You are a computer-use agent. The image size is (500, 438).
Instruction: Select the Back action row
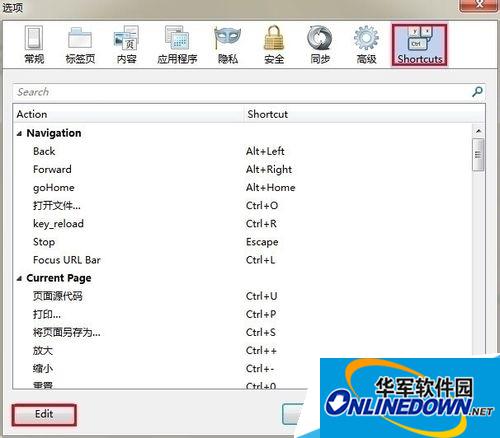coord(243,151)
